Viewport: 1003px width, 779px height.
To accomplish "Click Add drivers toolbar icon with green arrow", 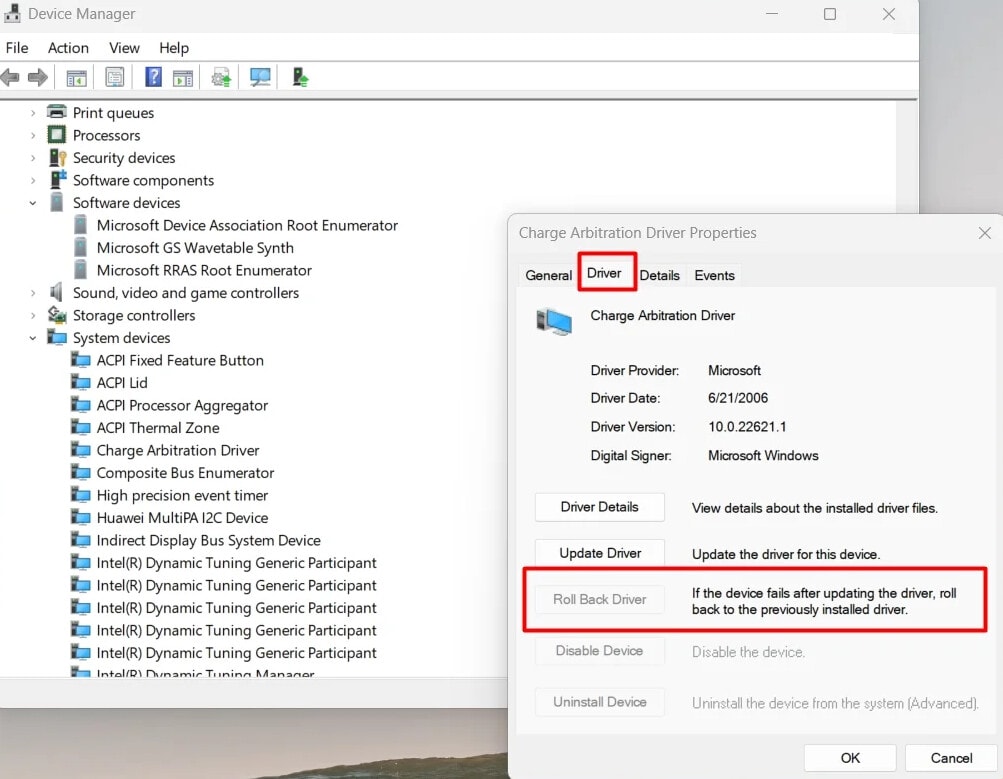I will [x=300, y=77].
